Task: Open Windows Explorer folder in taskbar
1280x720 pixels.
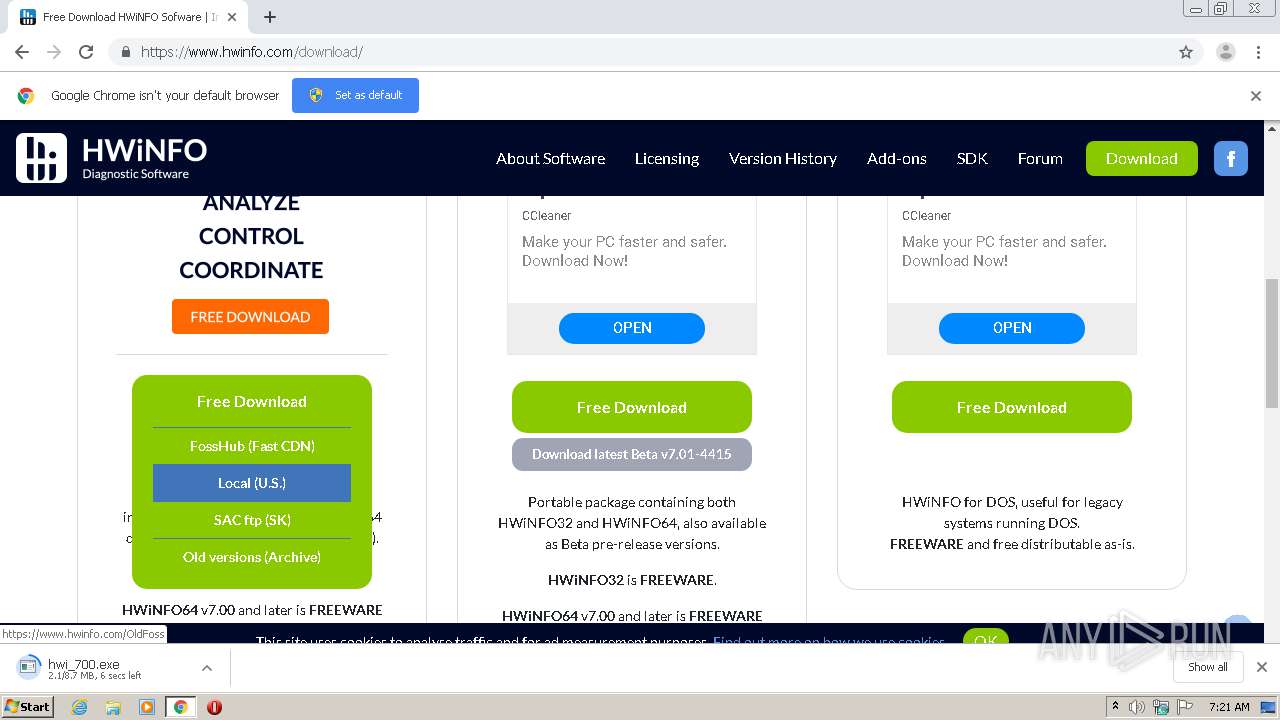Action: point(113,707)
